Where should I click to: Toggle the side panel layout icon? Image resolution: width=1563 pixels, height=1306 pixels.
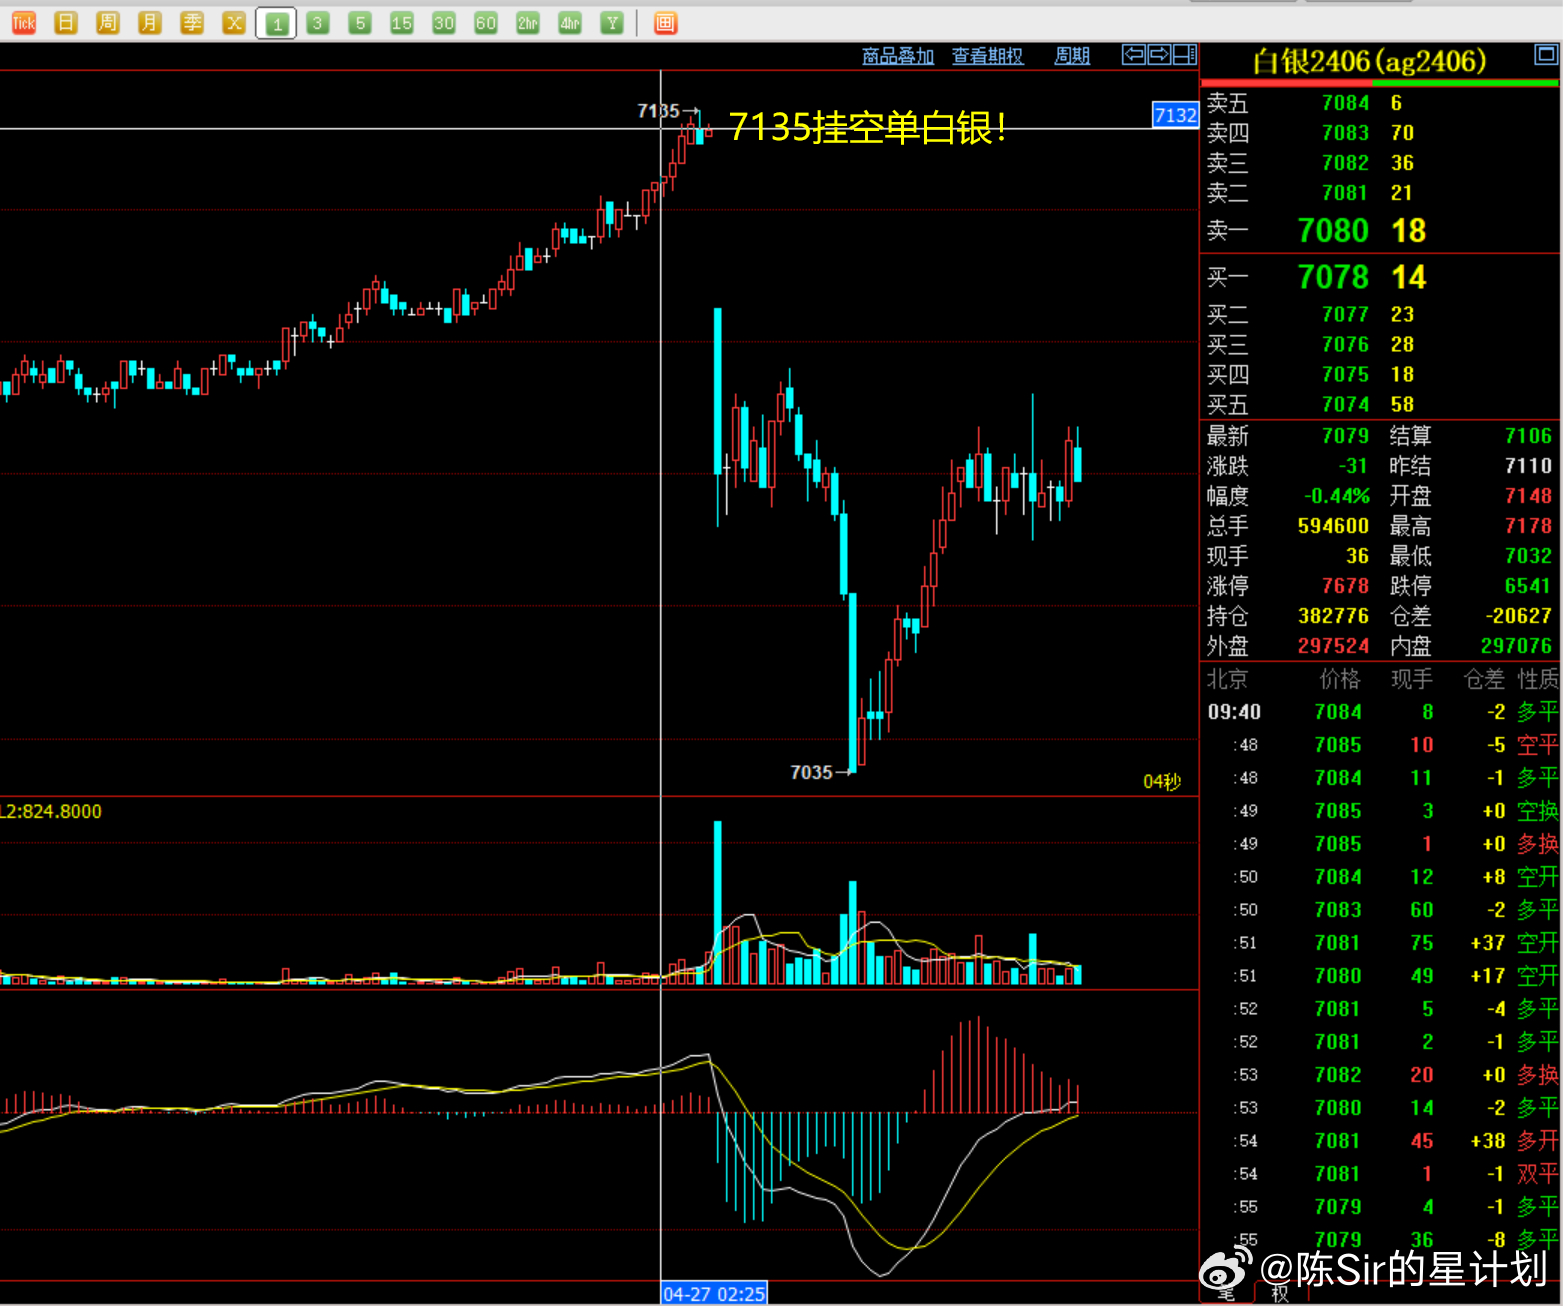point(1185,55)
